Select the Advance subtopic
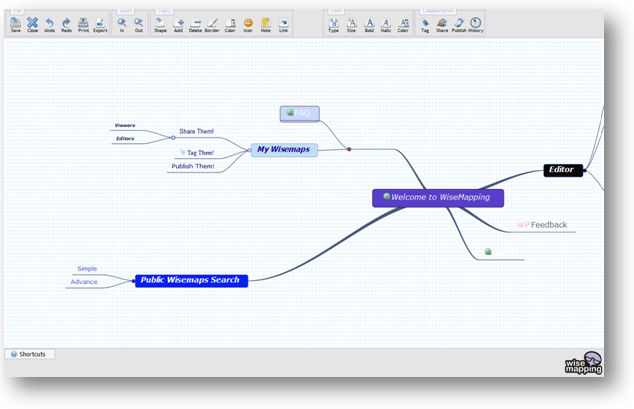Viewport: 634px width, 409px height. [x=84, y=282]
